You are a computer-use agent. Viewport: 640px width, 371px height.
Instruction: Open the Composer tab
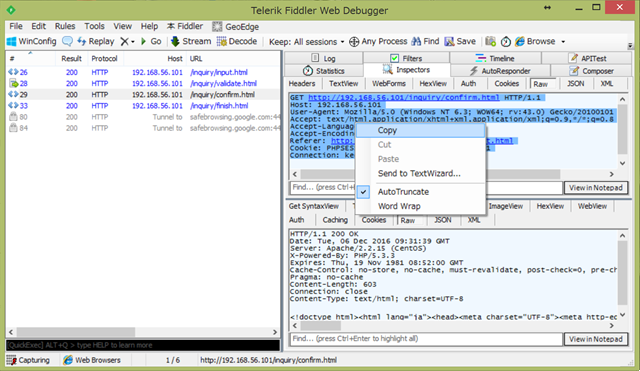pyautogui.click(x=591, y=71)
